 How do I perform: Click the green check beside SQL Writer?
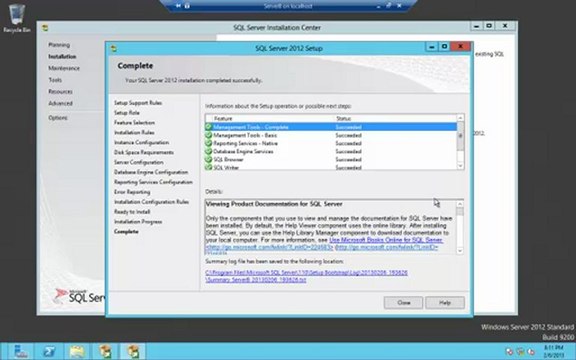pyautogui.click(x=208, y=167)
